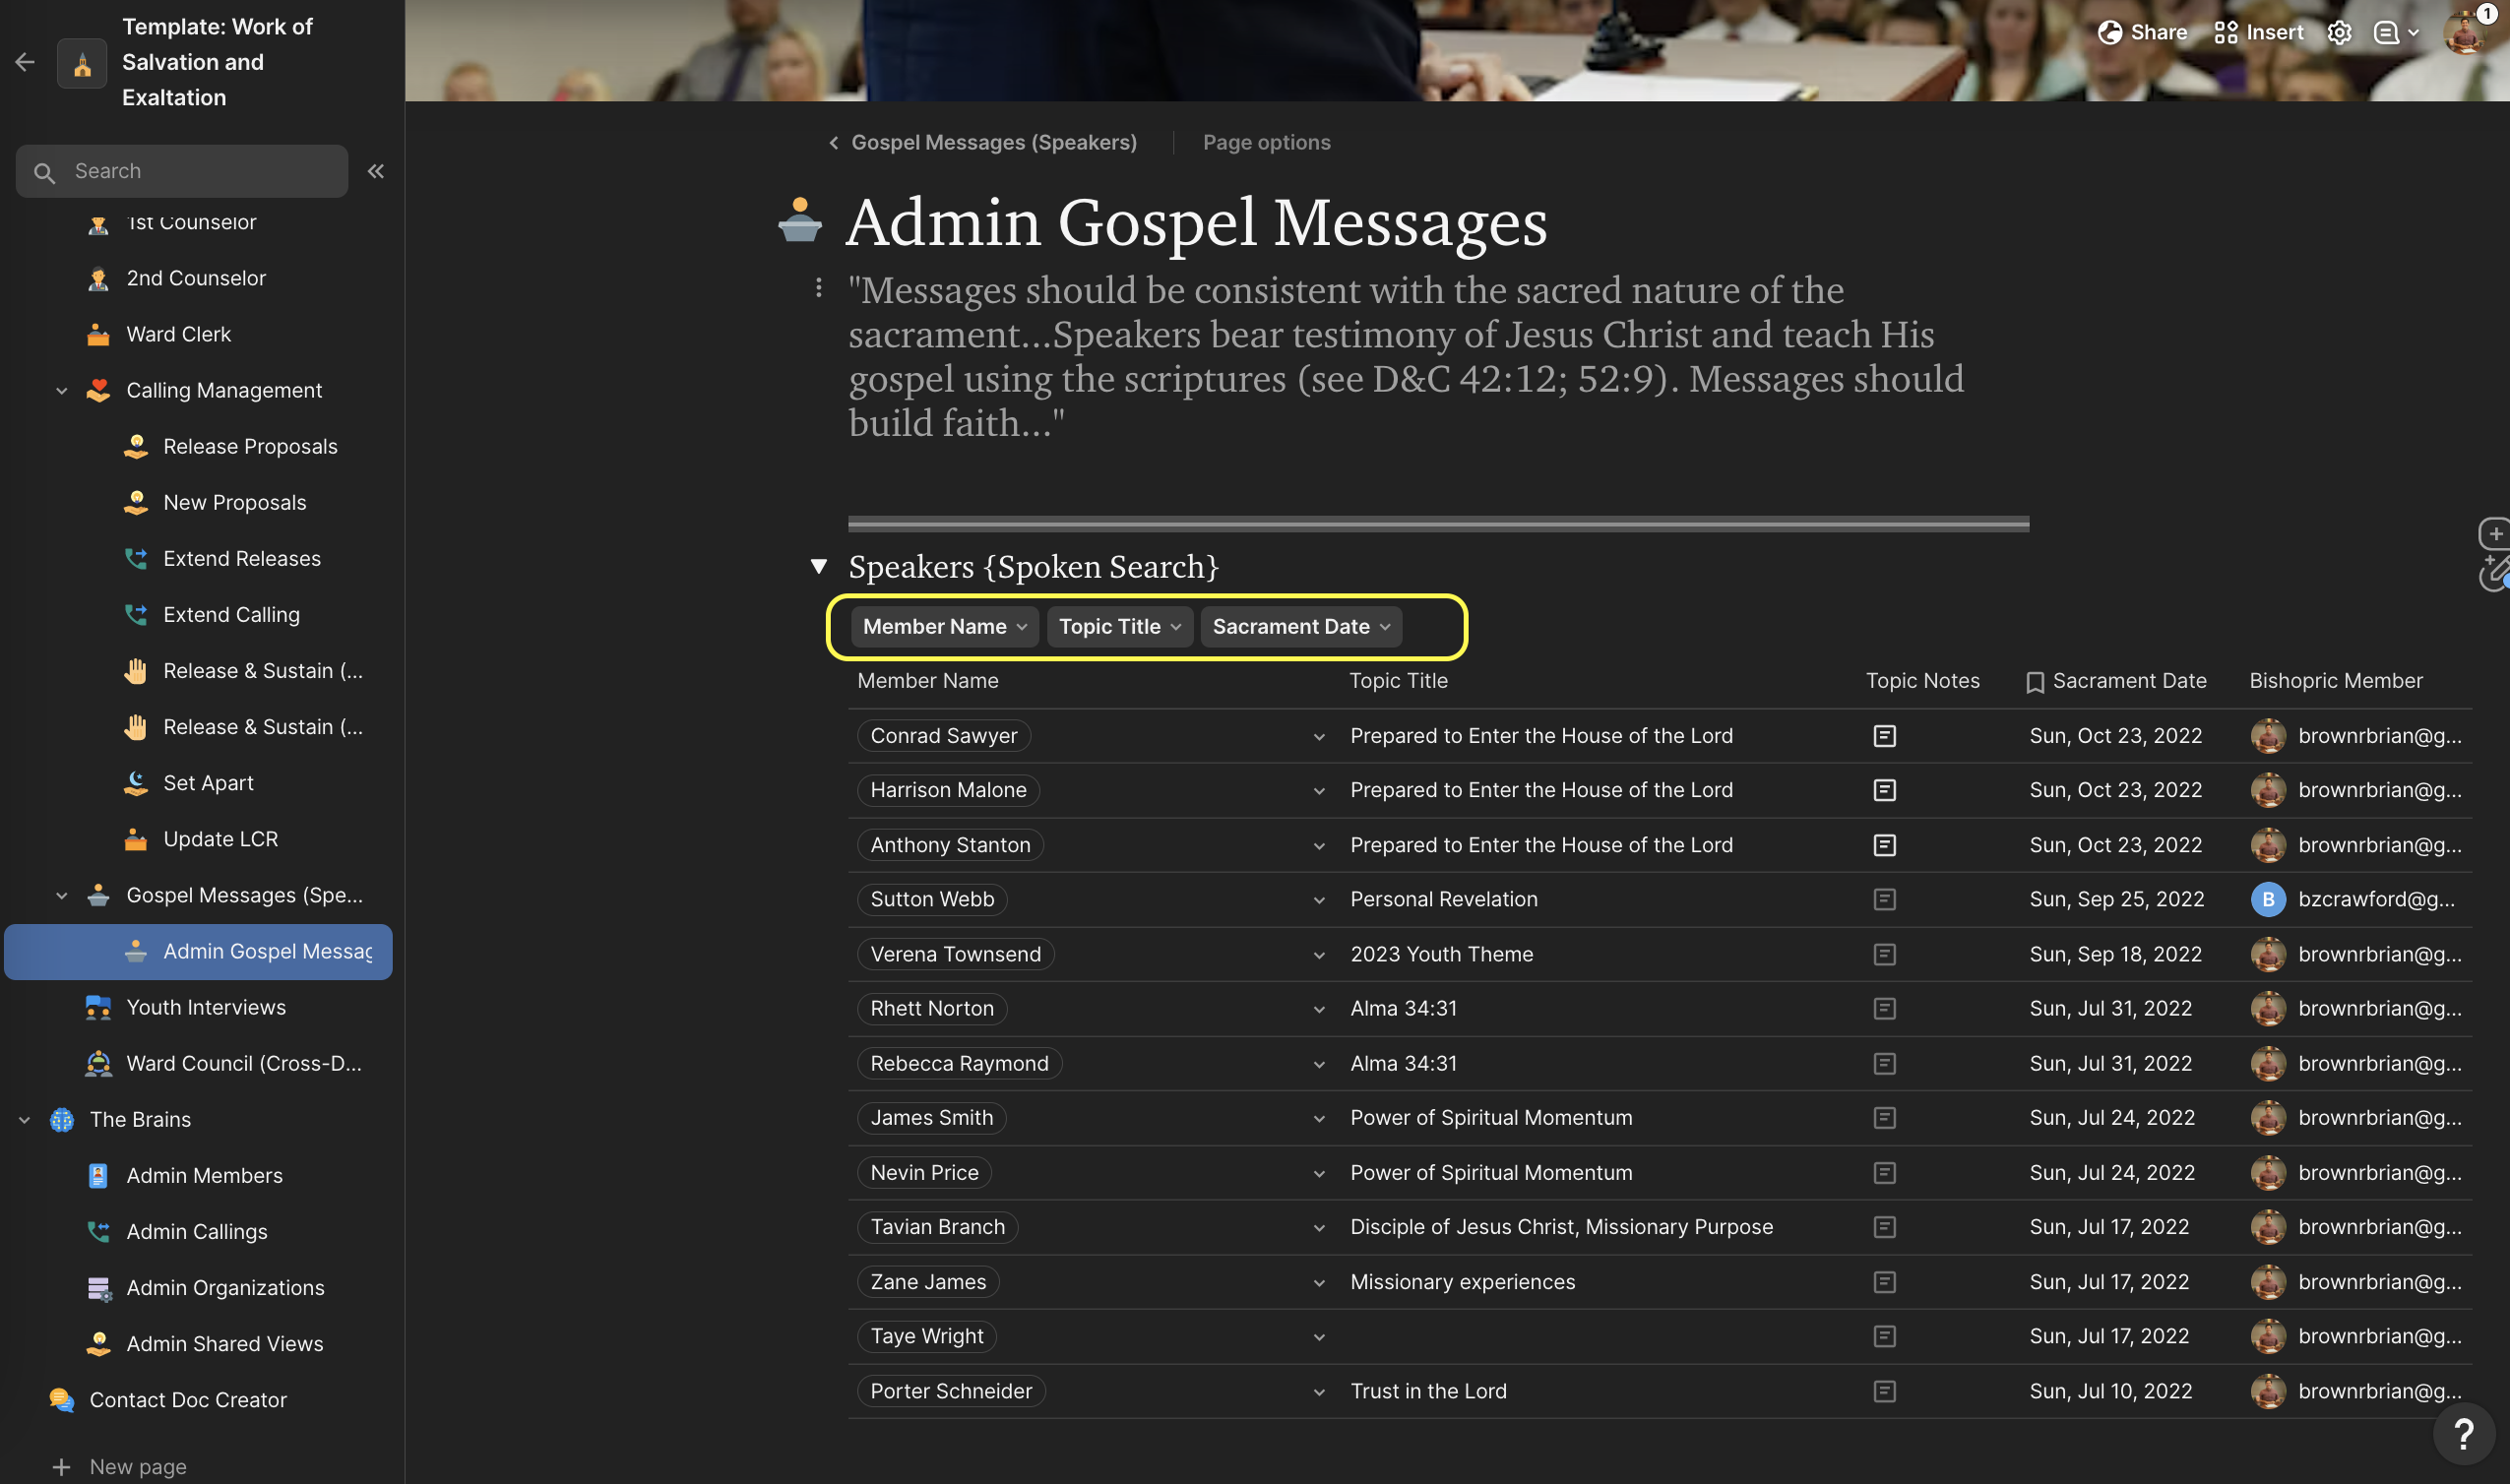Click the back arrow beside doc title
This screenshot has height=1484, width=2510.
click(x=25, y=62)
